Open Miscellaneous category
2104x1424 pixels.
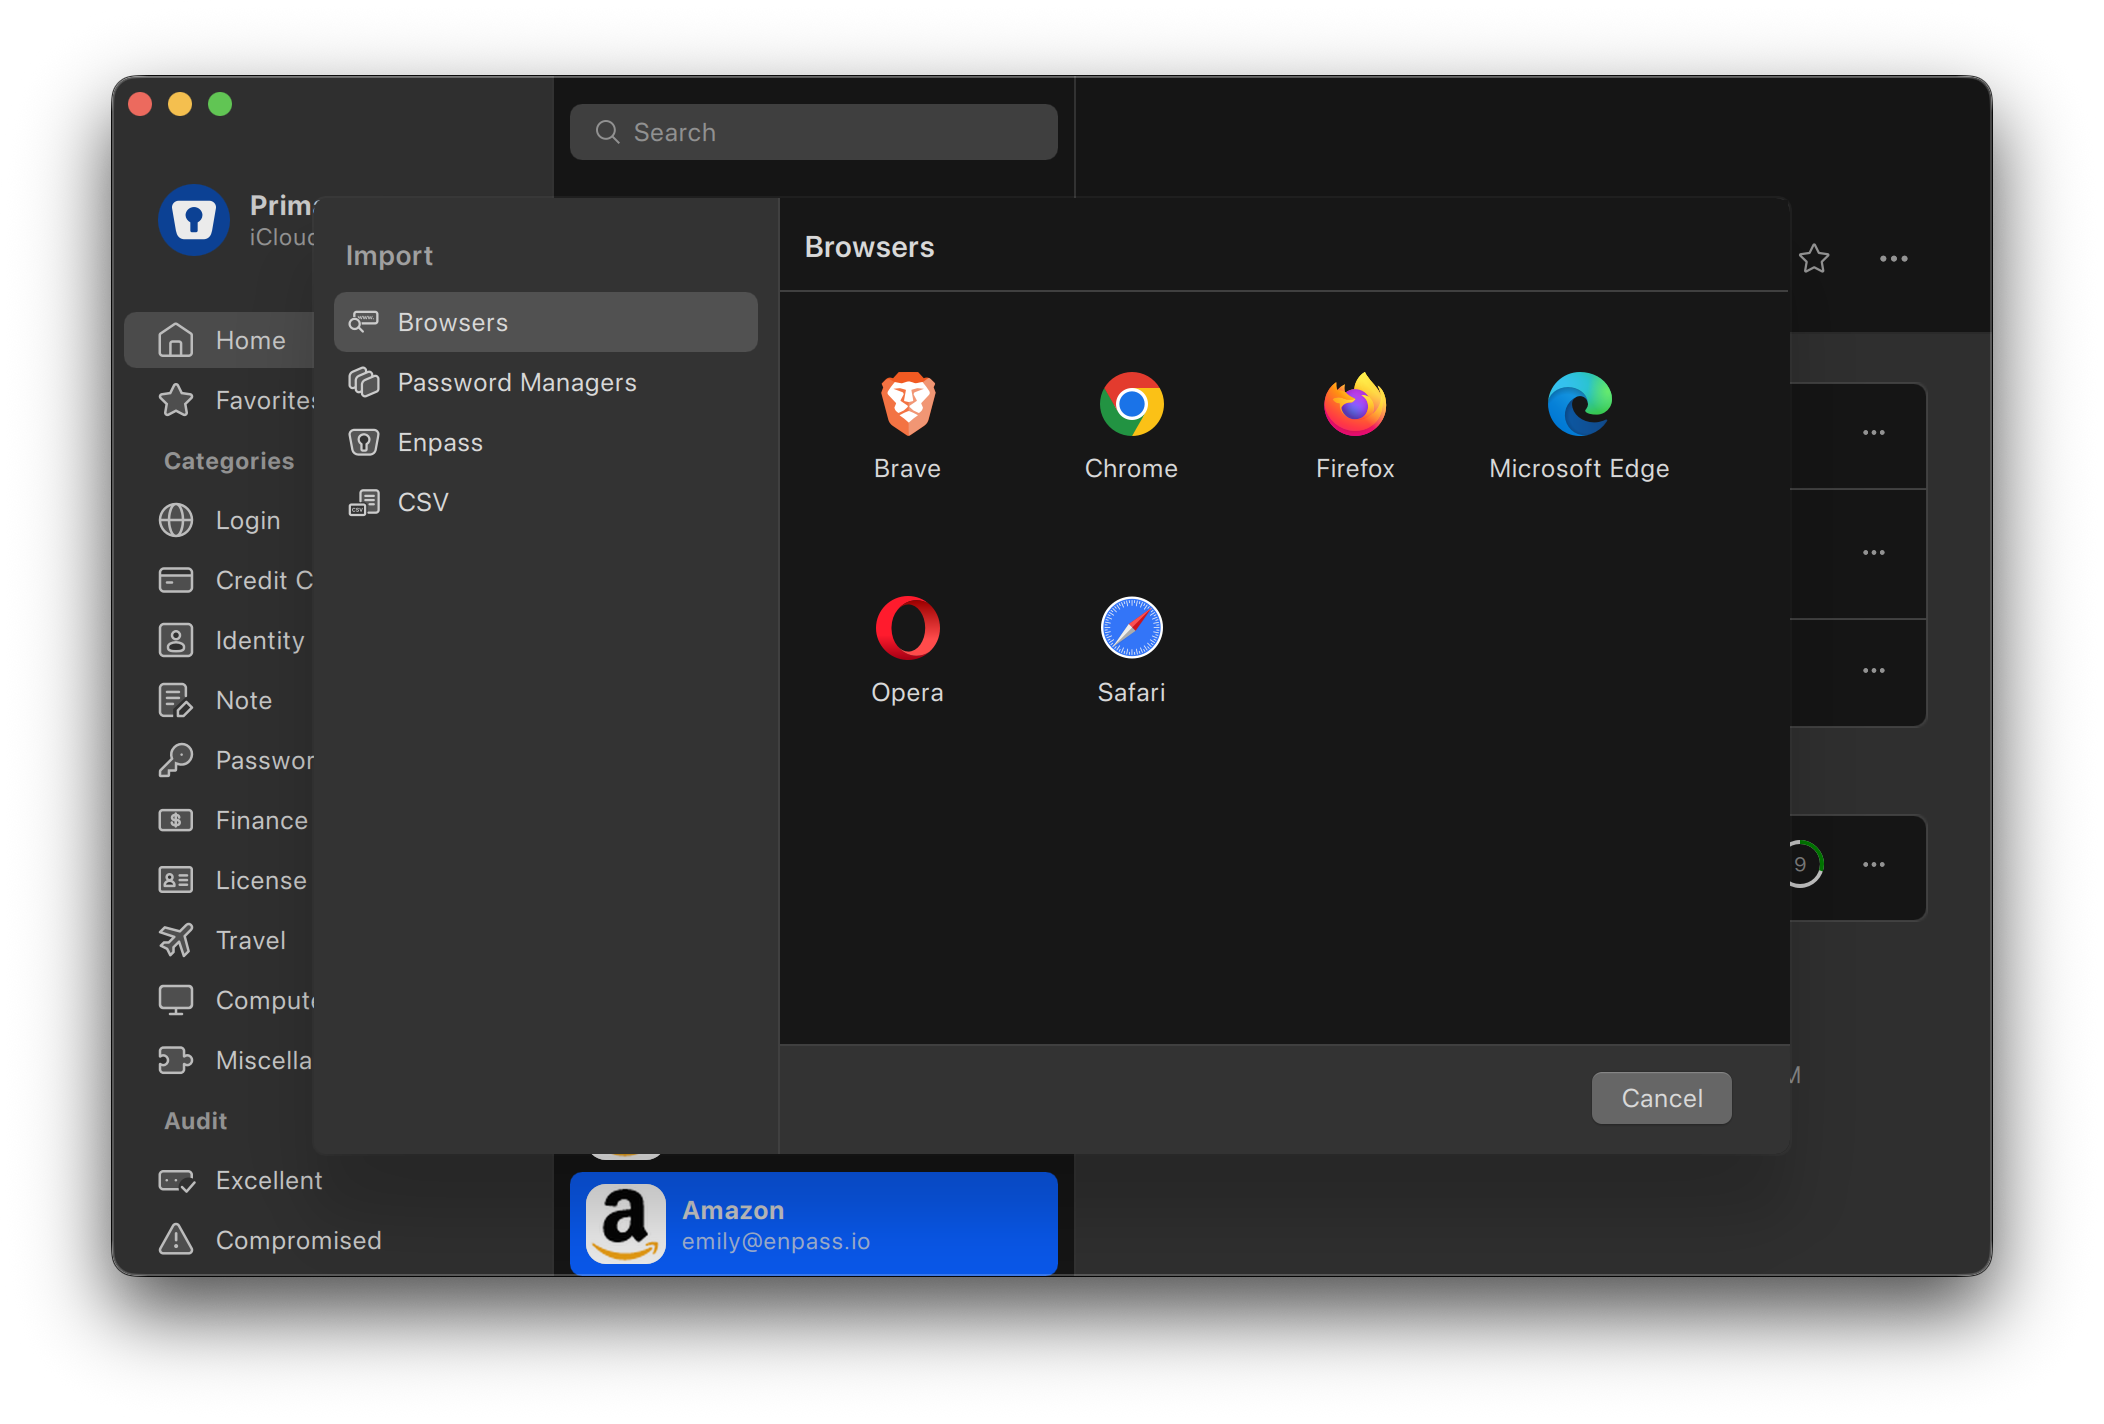[x=220, y=1060]
